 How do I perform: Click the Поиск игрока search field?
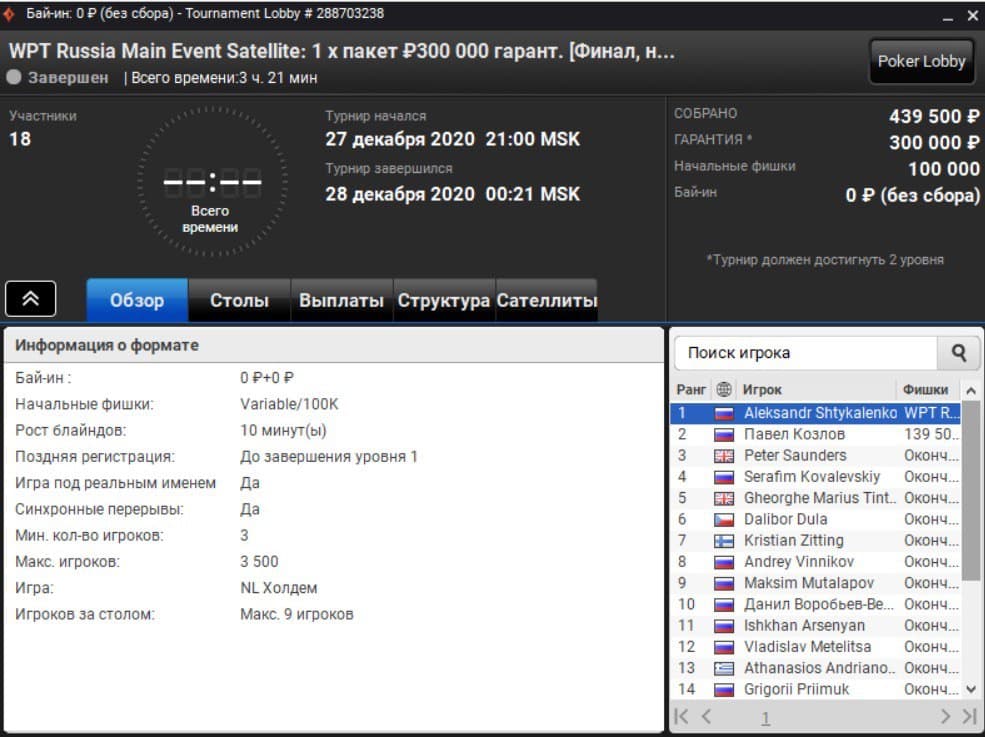(x=805, y=353)
